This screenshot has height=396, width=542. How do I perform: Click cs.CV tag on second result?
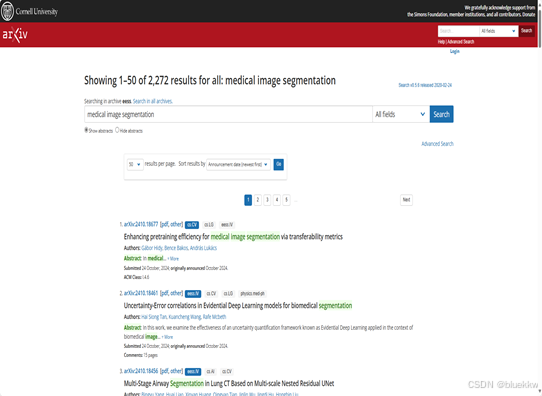click(211, 294)
